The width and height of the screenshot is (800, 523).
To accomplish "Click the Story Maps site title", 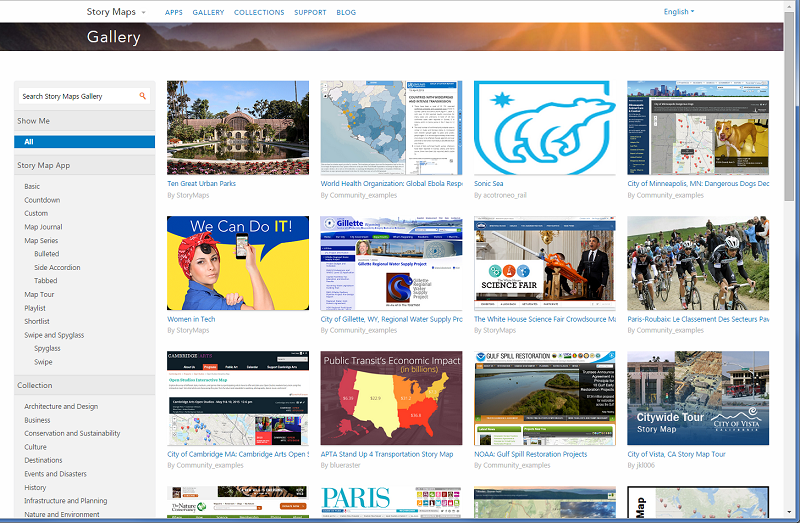I will (x=111, y=12).
